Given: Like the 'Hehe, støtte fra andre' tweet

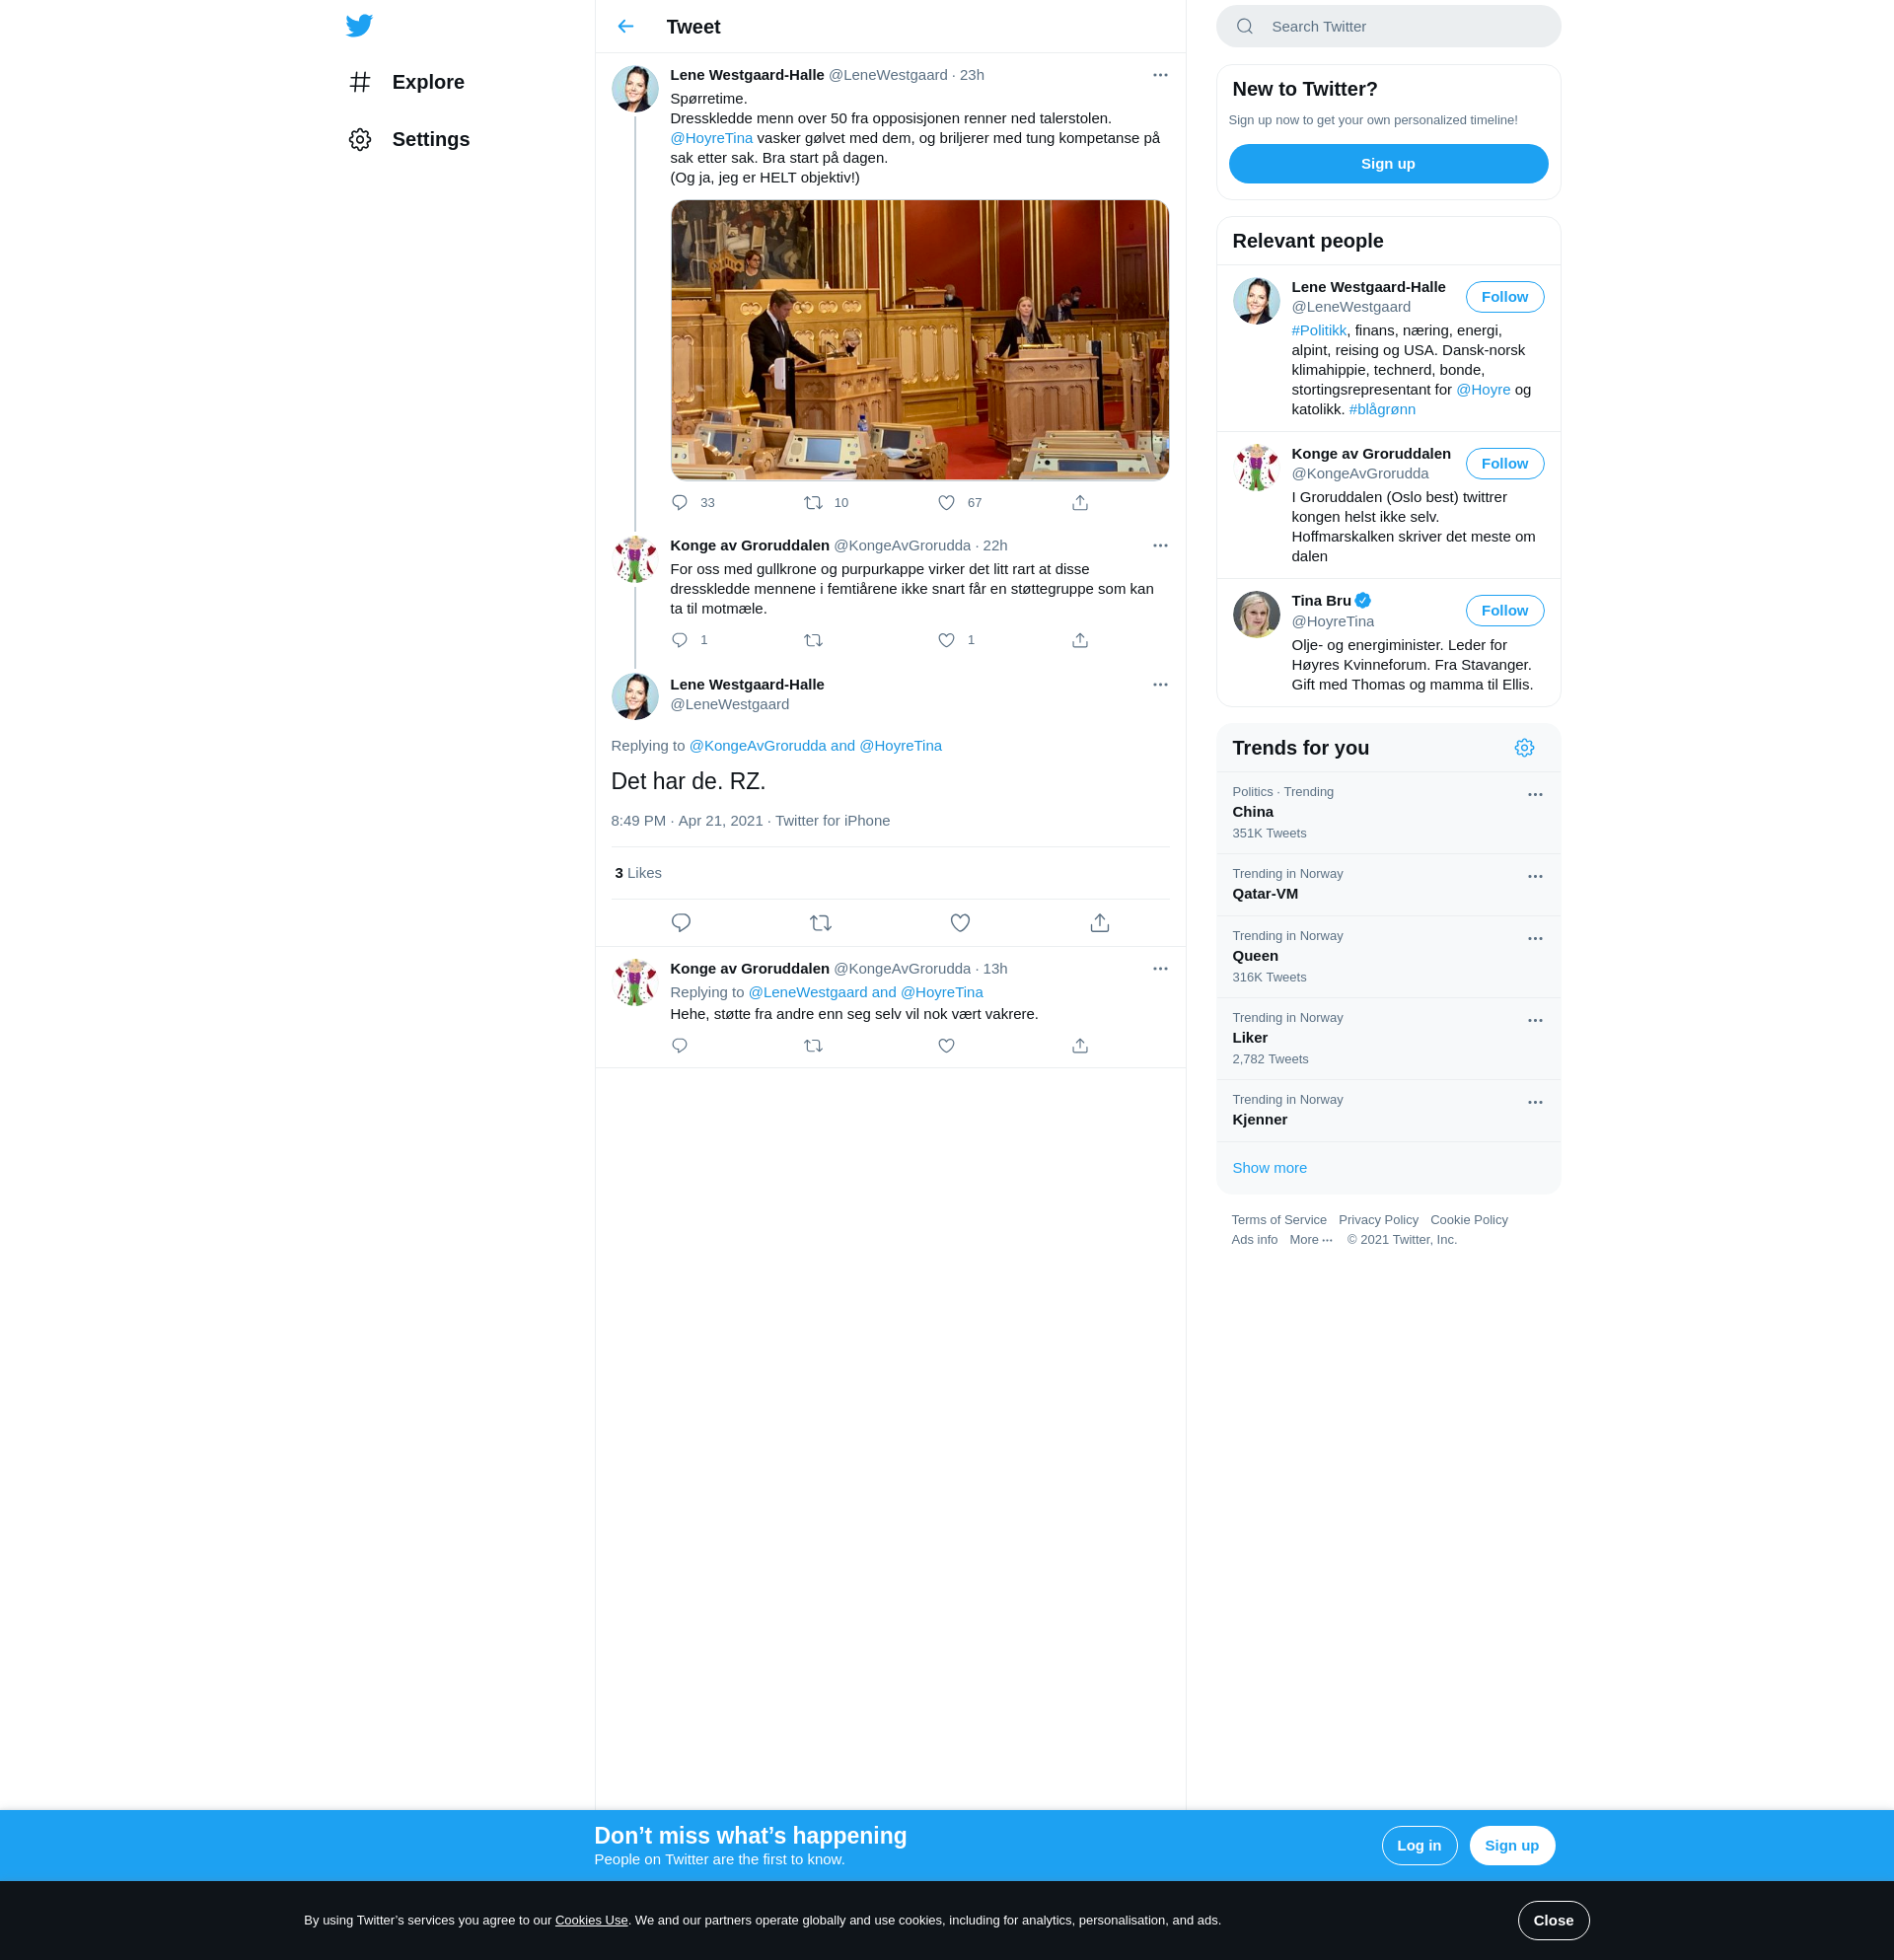Looking at the screenshot, I should (946, 1045).
